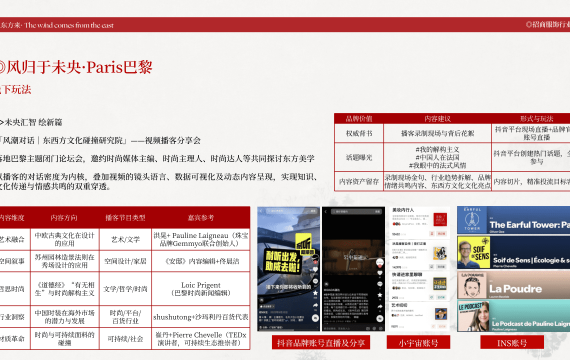The width and height of the screenshot is (570, 360).
Task: Tap the comment bubble in the yellow-headline Douyin screenshot
Action: (x=316, y=281)
